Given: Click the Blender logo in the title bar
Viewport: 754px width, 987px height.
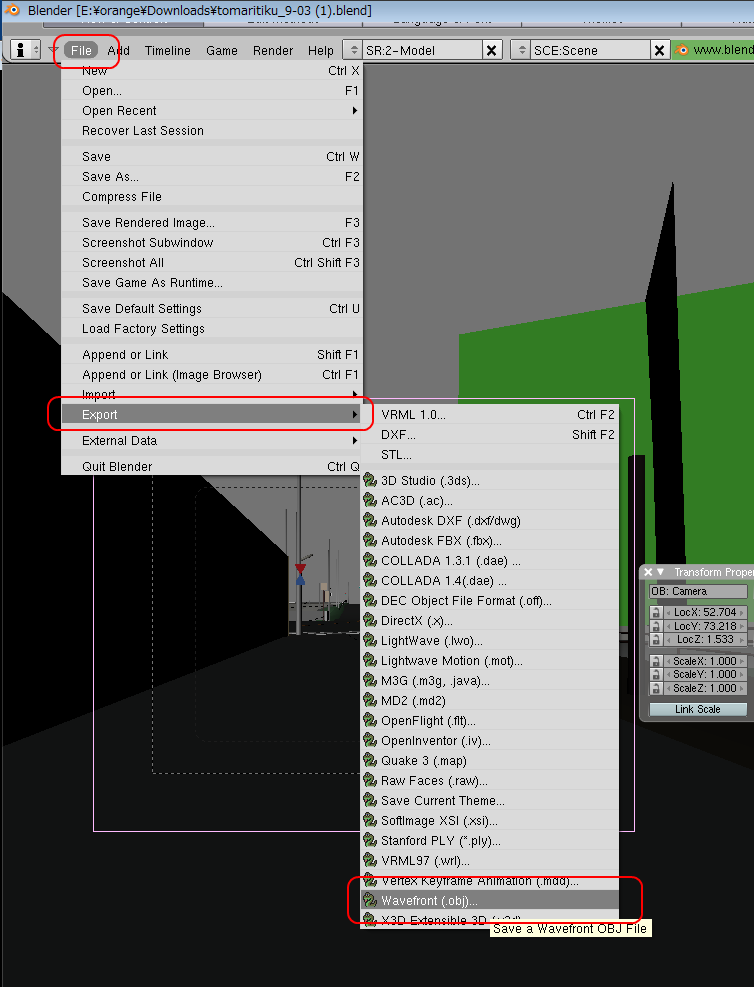Looking at the screenshot, I should (x=13, y=10).
